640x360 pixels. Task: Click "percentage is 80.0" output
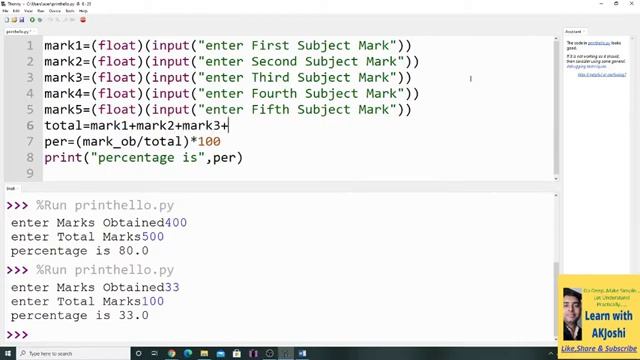(x=80, y=251)
